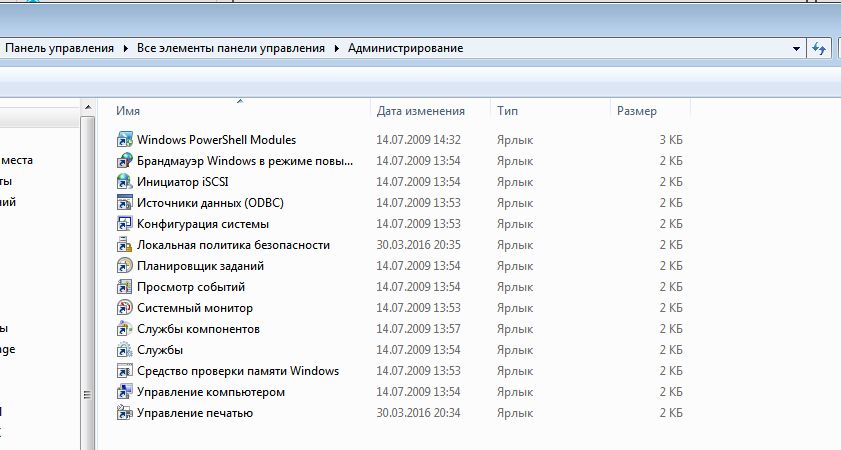
Task: Click 2 КБ size of Планировщик заданий
Action: (671, 266)
